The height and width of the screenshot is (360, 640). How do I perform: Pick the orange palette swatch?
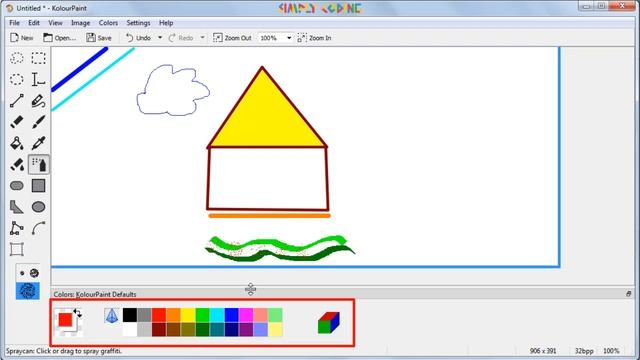click(x=173, y=315)
